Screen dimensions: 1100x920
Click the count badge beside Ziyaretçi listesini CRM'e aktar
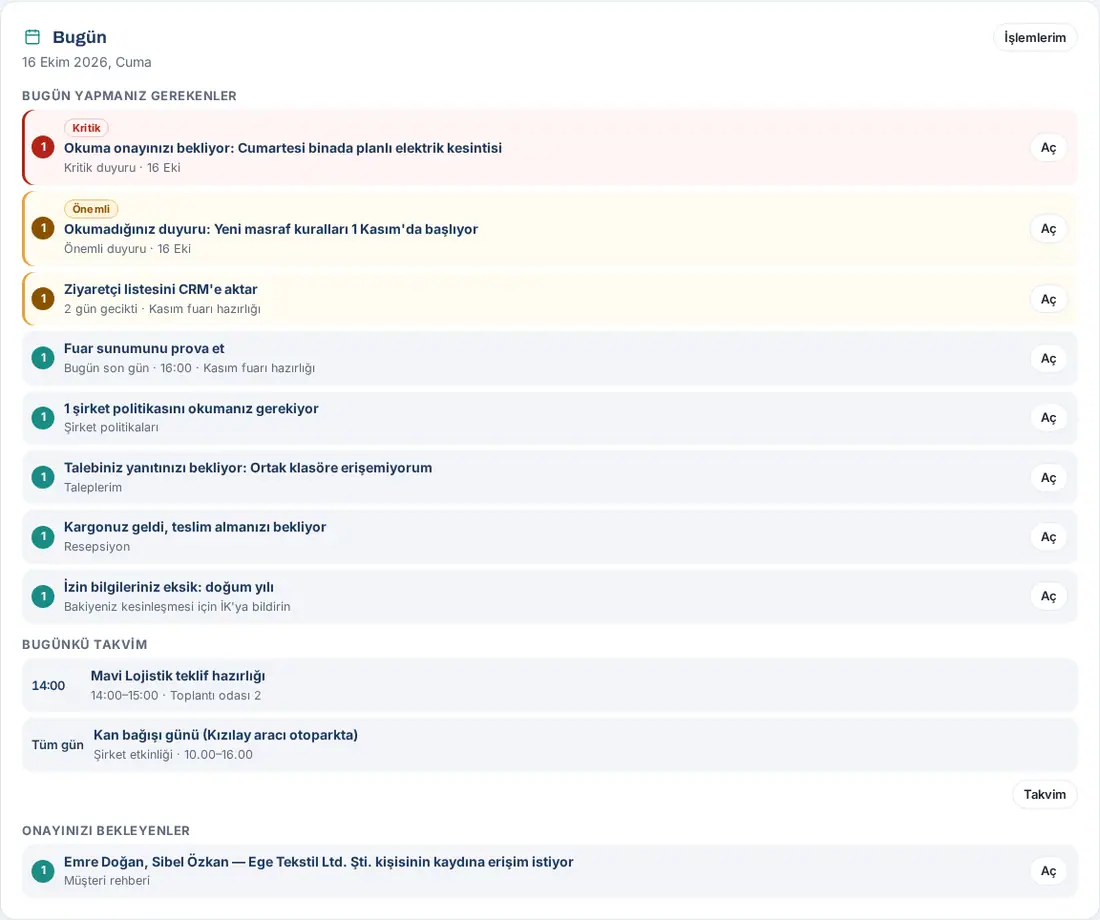coord(43,298)
